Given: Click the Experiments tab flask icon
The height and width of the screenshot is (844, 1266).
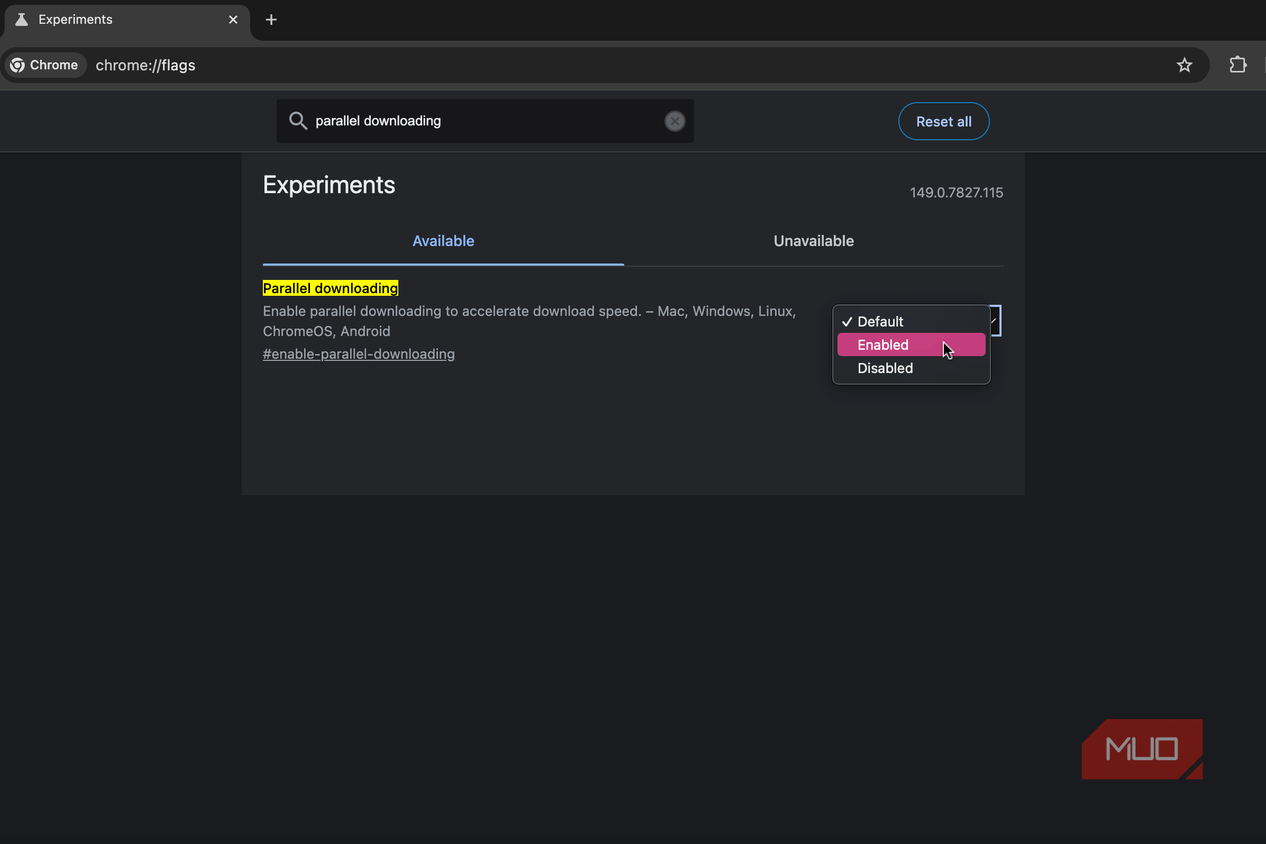Looking at the screenshot, I should [x=21, y=20].
